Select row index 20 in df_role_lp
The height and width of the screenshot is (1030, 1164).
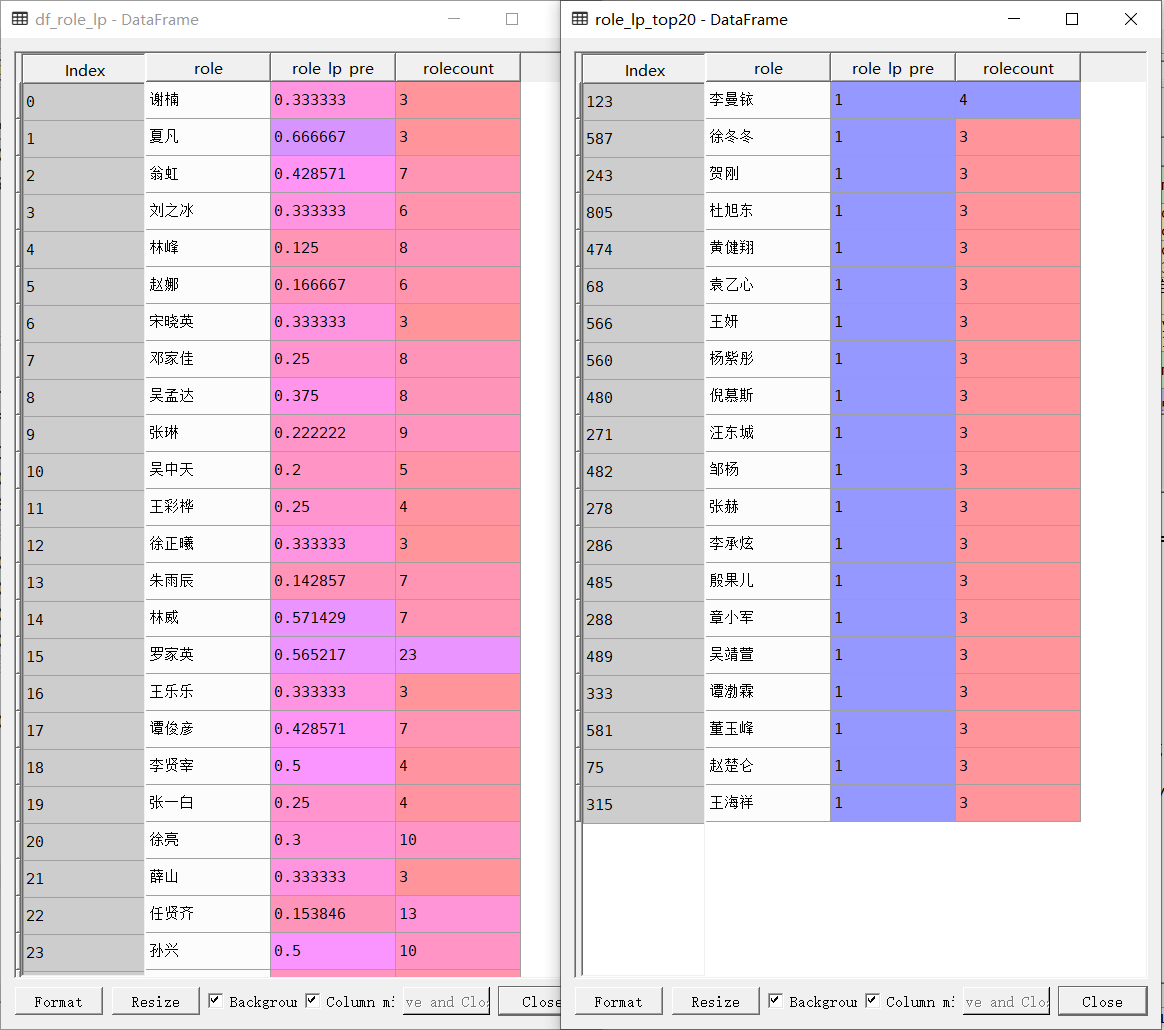click(x=84, y=841)
